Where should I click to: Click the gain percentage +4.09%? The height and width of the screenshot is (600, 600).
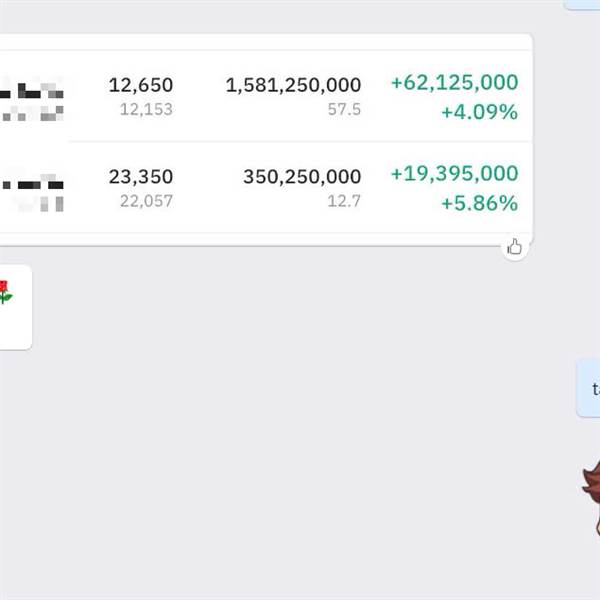(479, 112)
